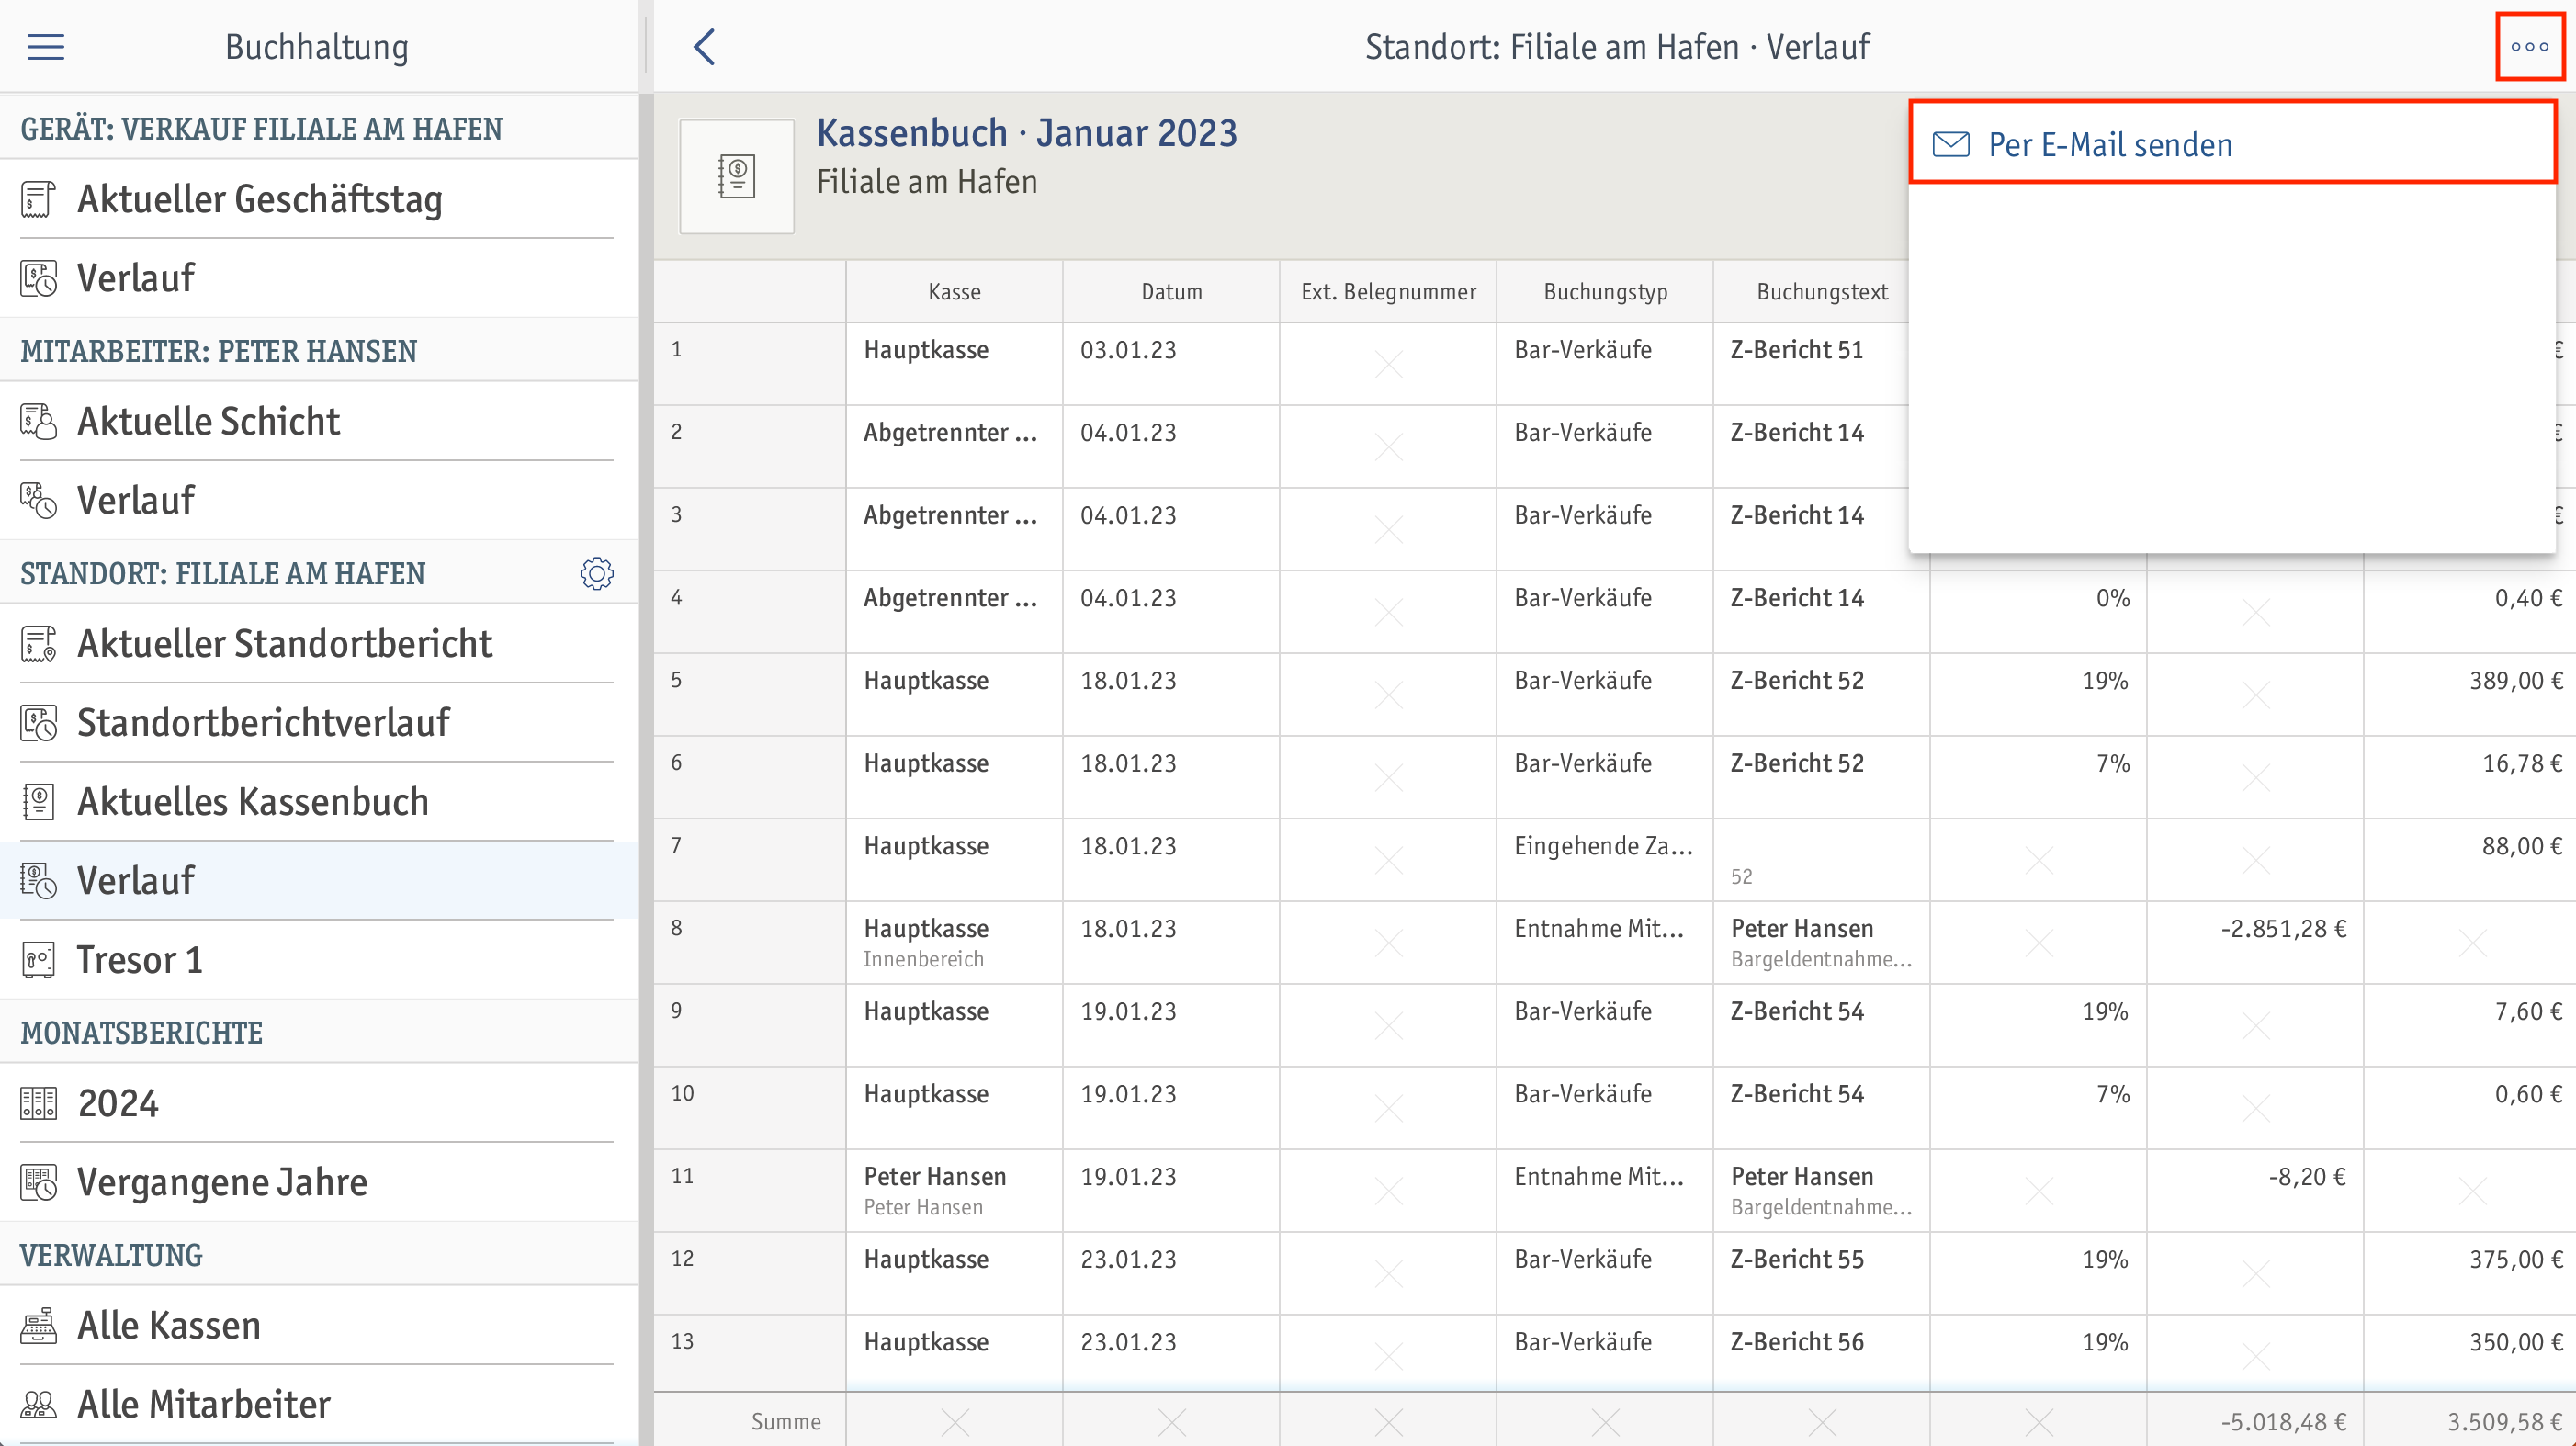This screenshot has height=1446, width=2576.
Task: Open the 2024 Monatsberichte entry
Action: tap(318, 1103)
